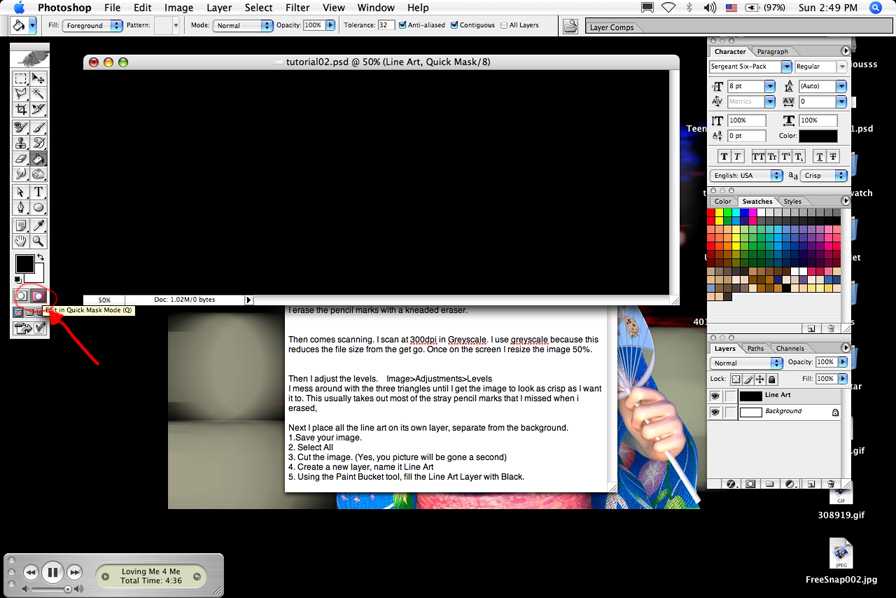Open the layer blend mode dropdown
This screenshot has height=598, width=896.
coord(746,363)
